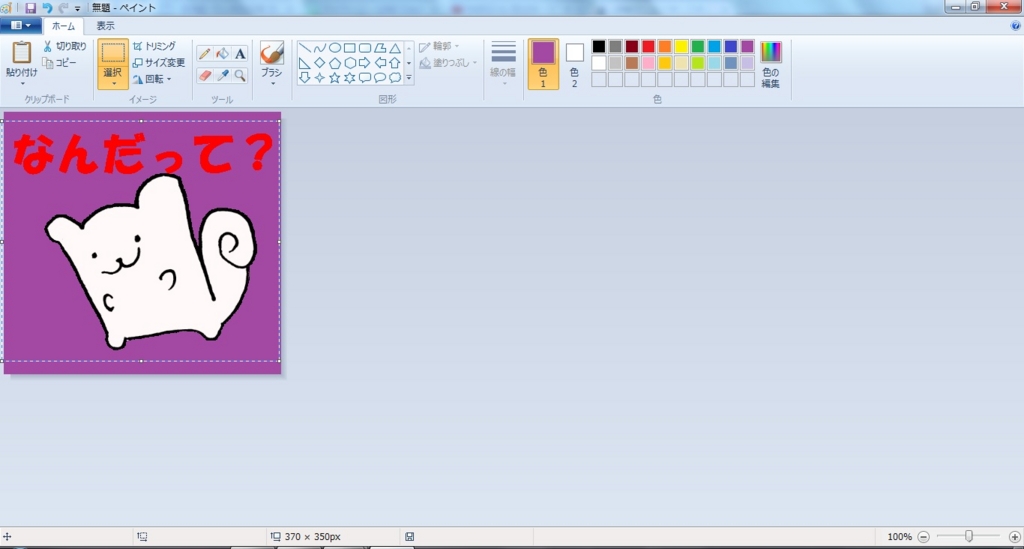The height and width of the screenshot is (549, 1024).
Task: Open 色の編集 (Edit colors)
Action: pos(771,65)
